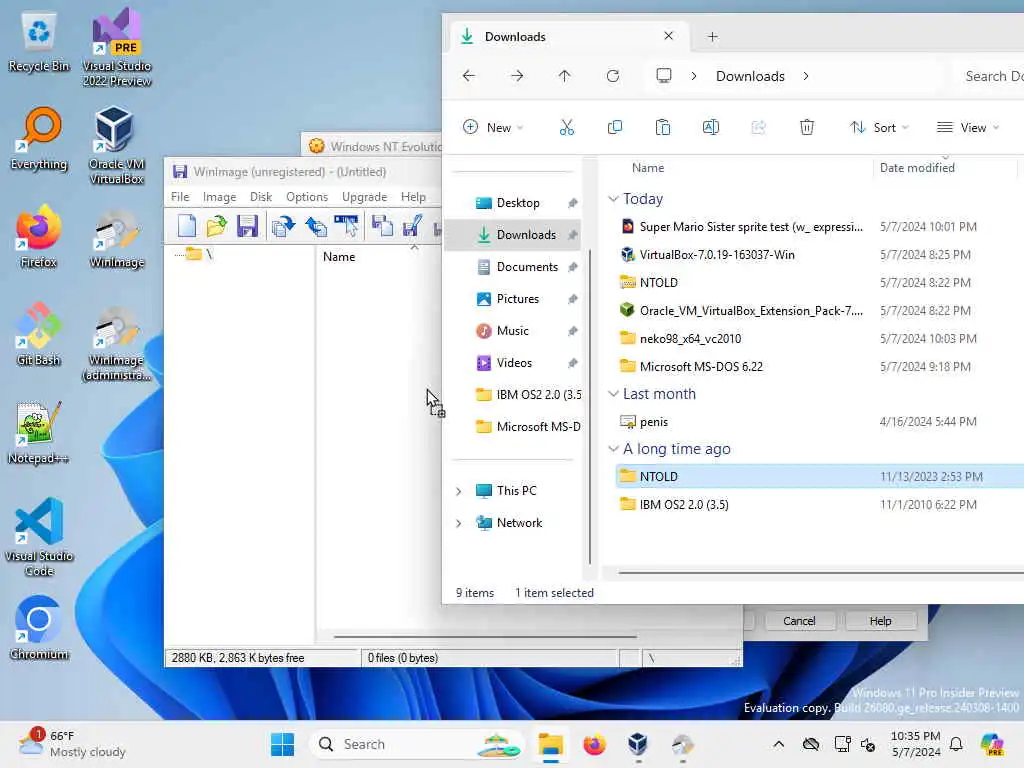Collapse the Today group
This screenshot has height=768, width=1024.
pos(613,199)
